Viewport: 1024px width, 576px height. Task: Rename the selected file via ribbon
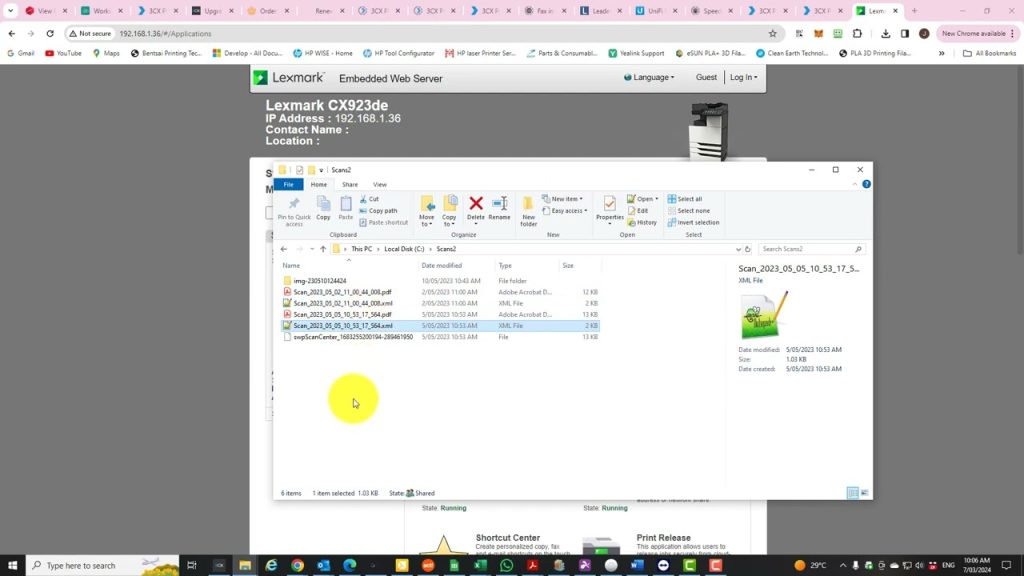point(500,209)
